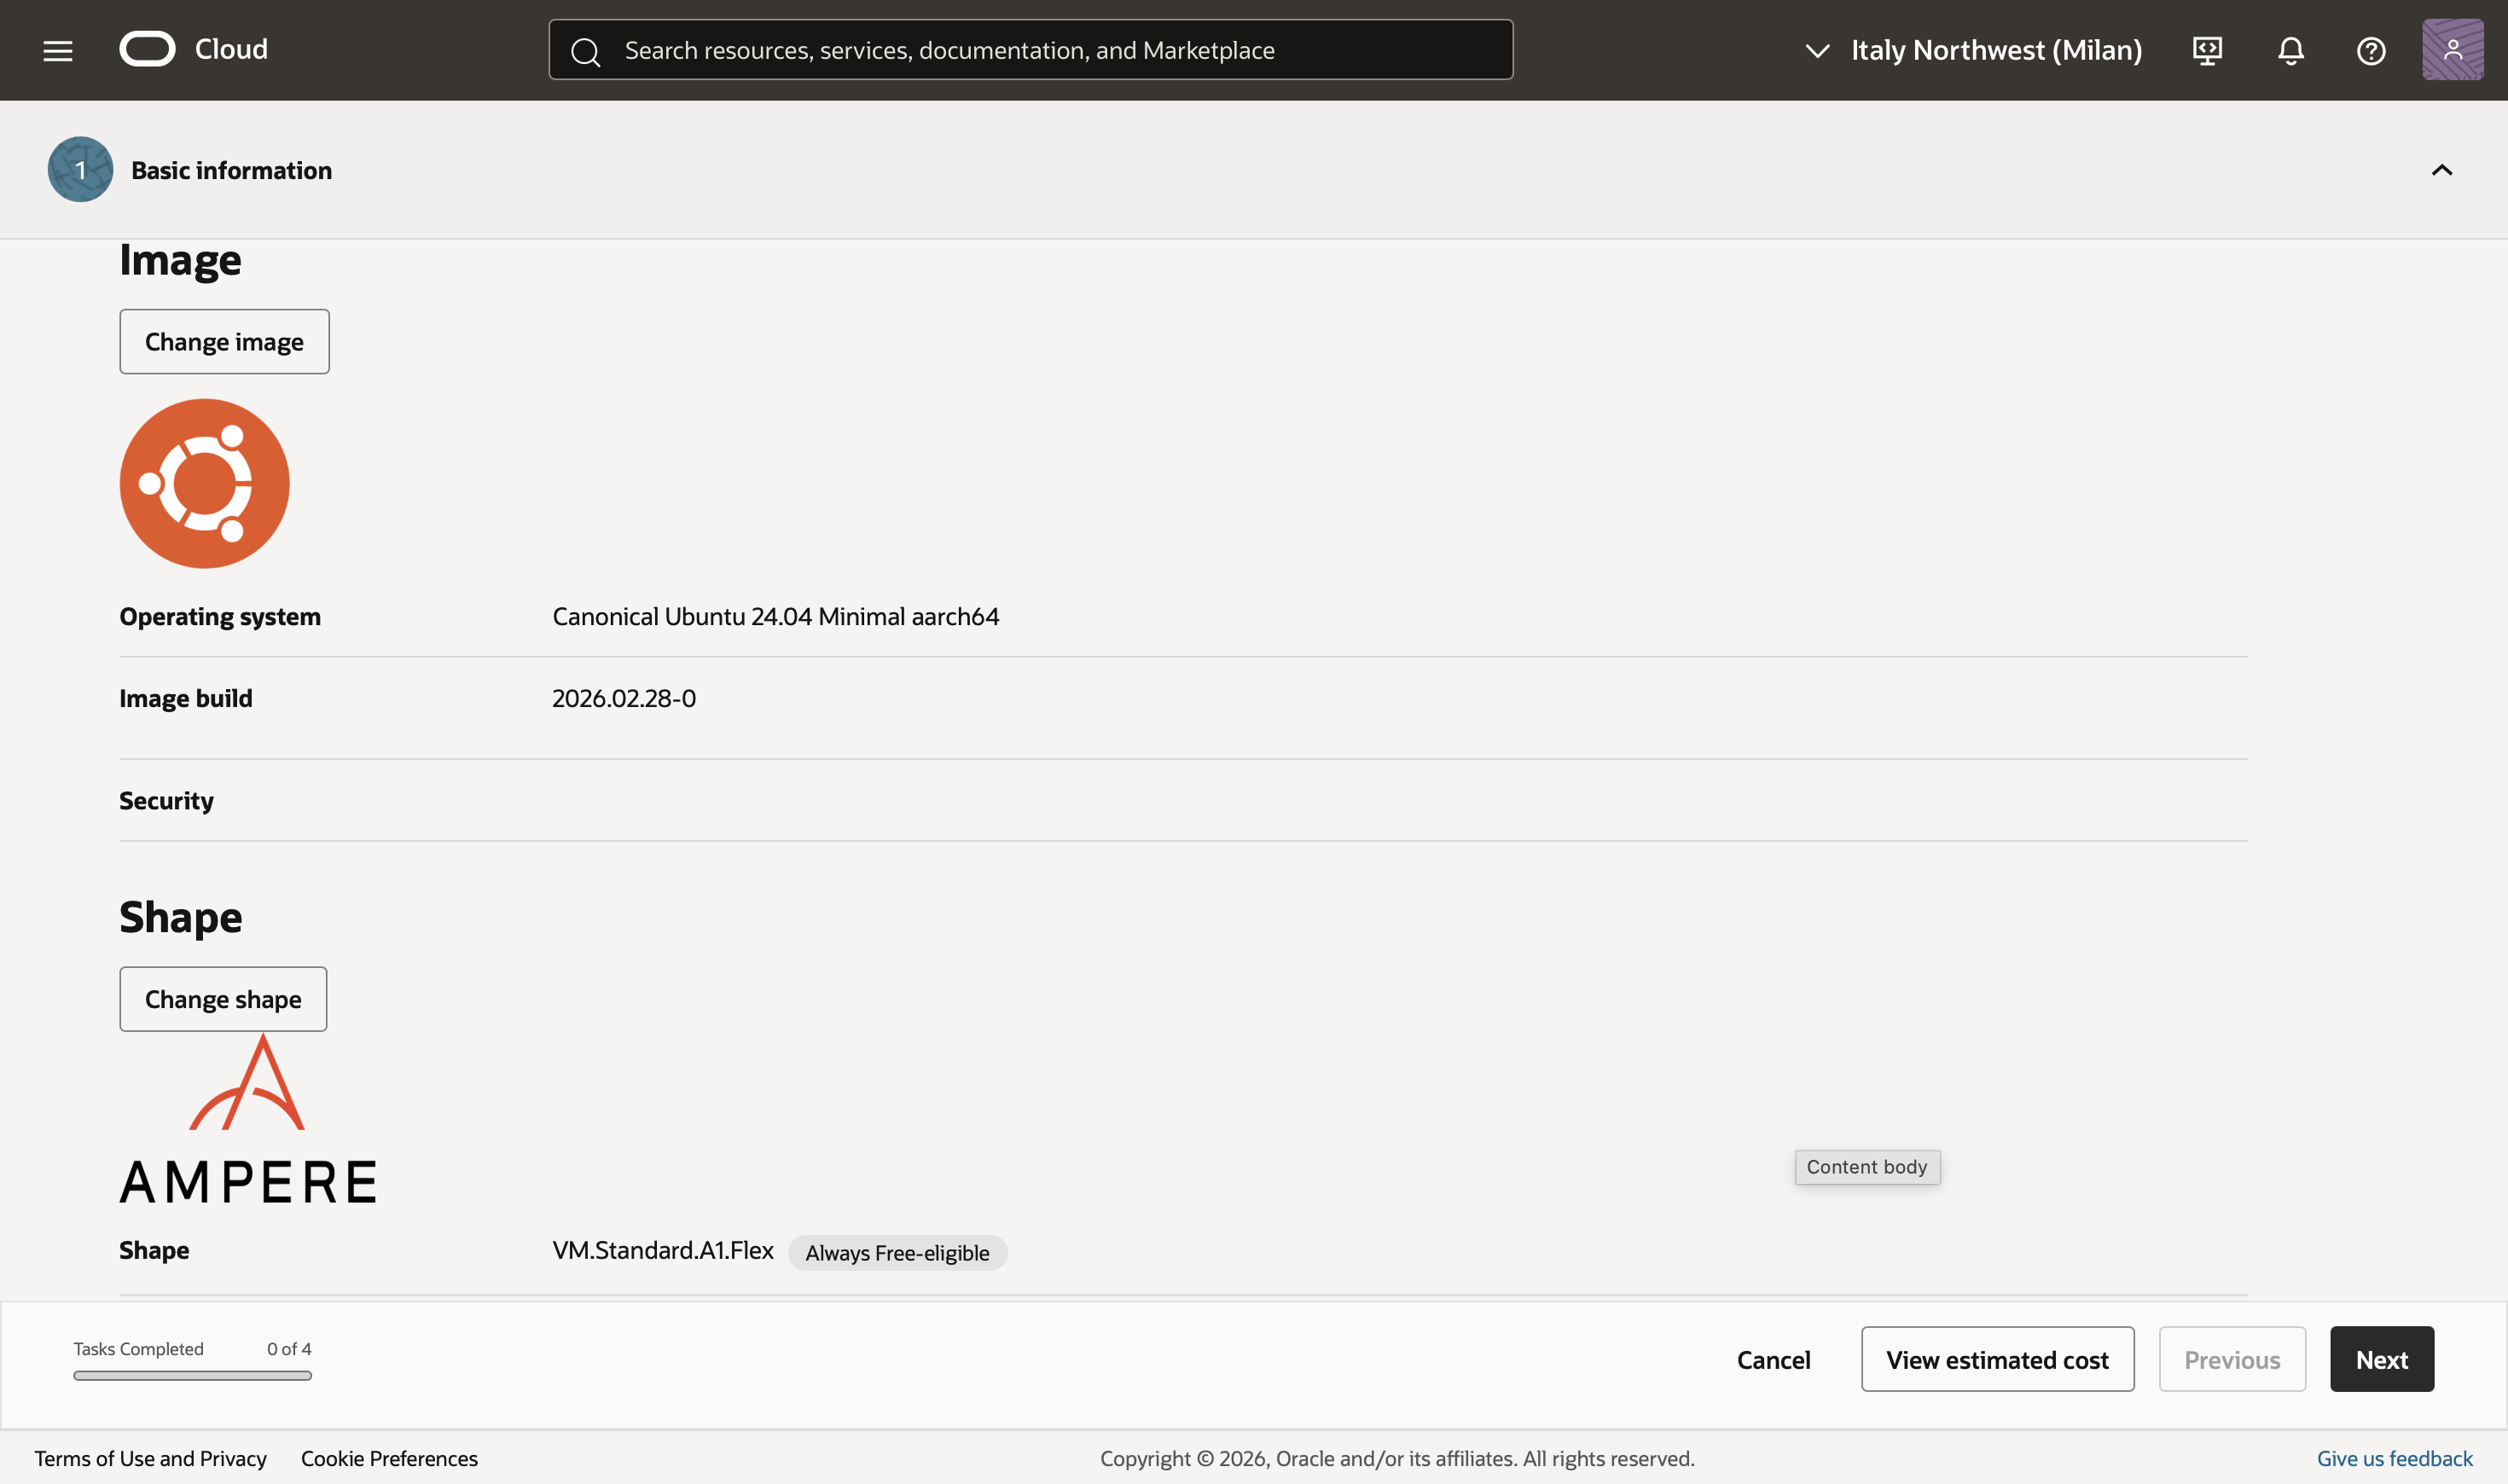2508x1484 pixels.
Task: Click the search magnifier icon
Action: pyautogui.click(x=586, y=51)
